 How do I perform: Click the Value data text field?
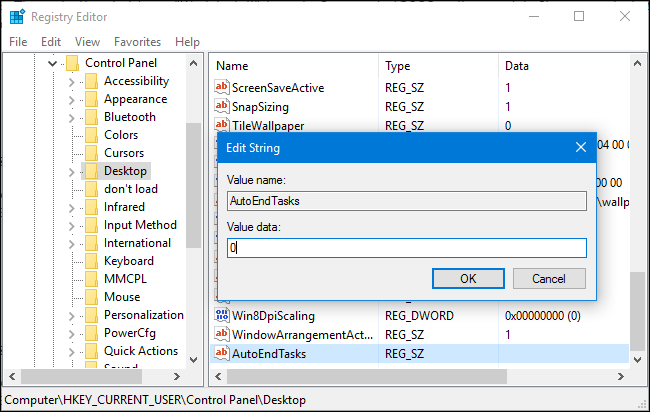click(406, 248)
